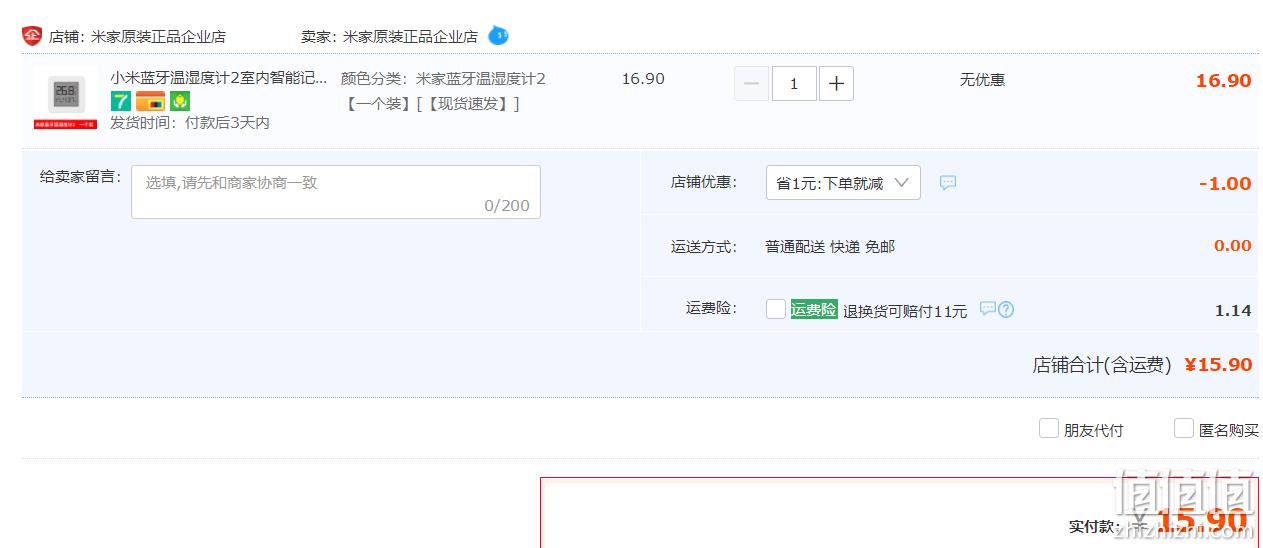Open the shop 米家原装正品企业店 link
The image size is (1263, 548).
point(158,36)
